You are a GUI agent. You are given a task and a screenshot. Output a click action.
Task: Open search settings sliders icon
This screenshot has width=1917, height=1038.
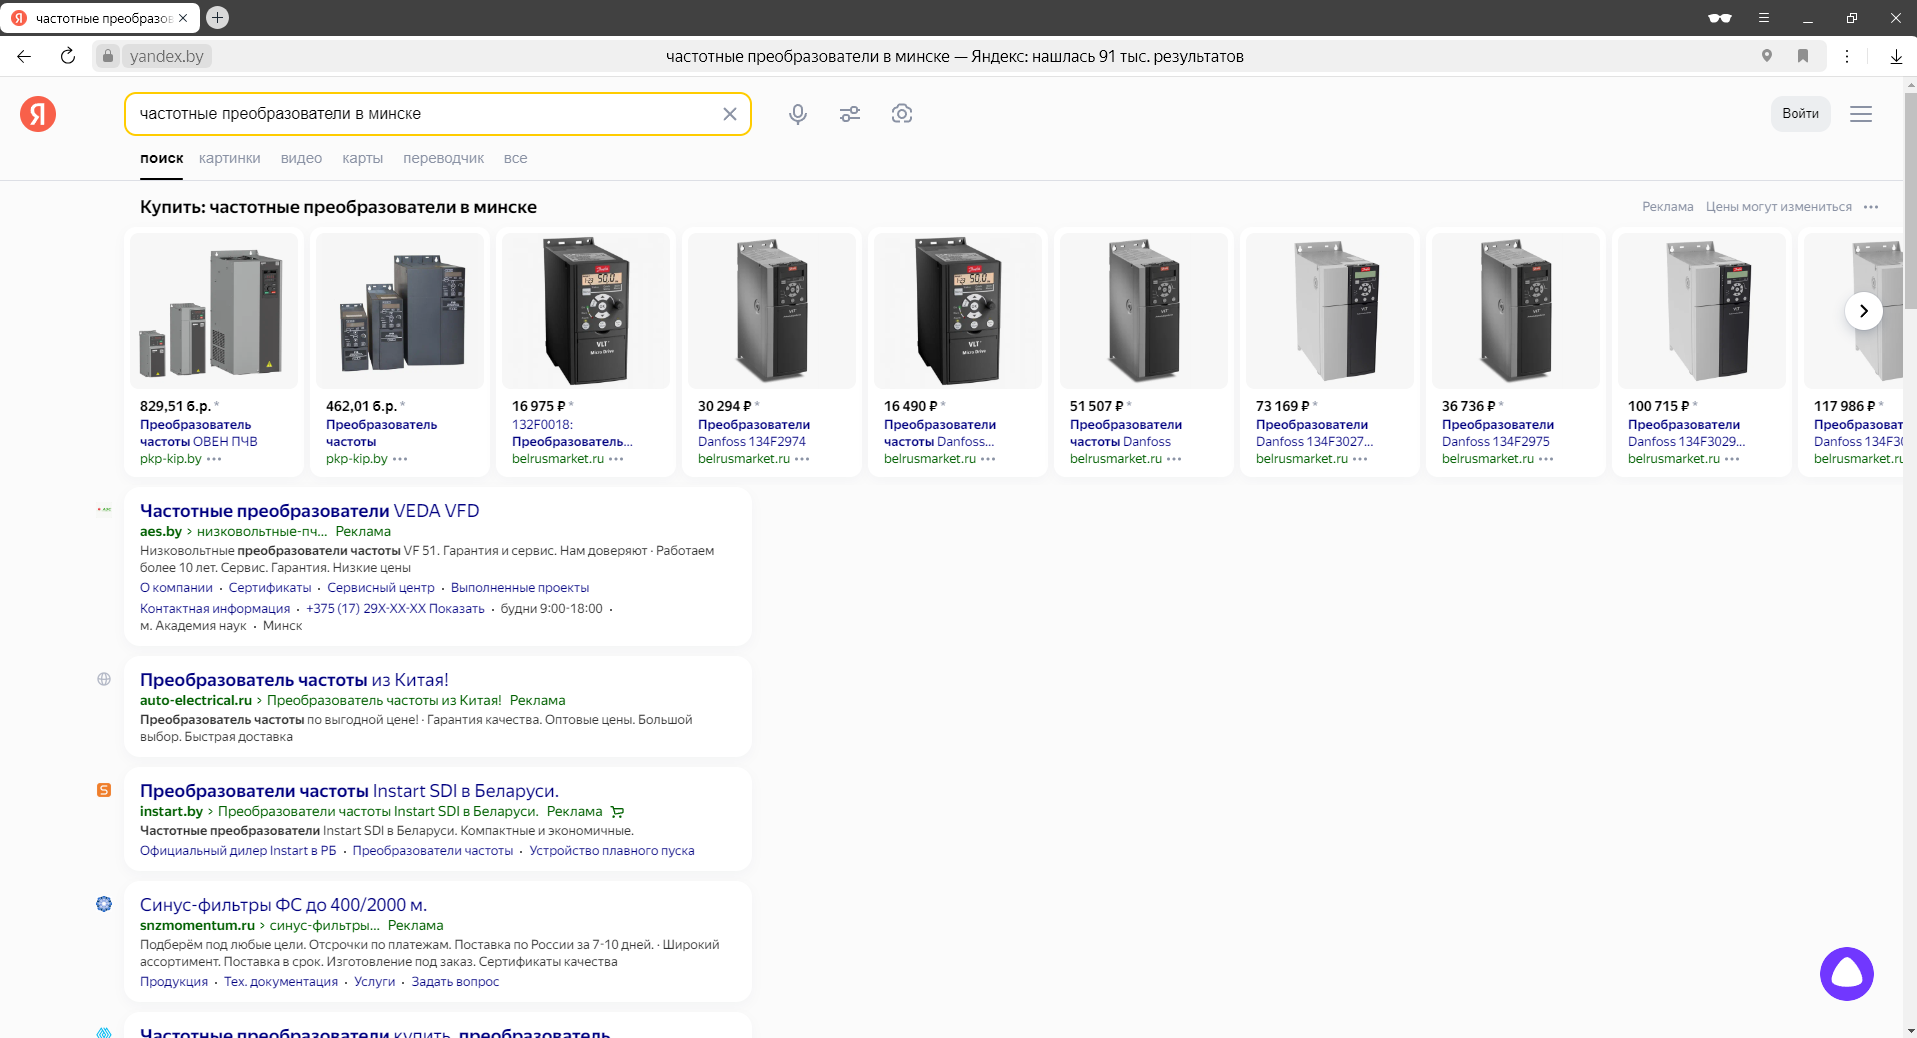(x=850, y=114)
